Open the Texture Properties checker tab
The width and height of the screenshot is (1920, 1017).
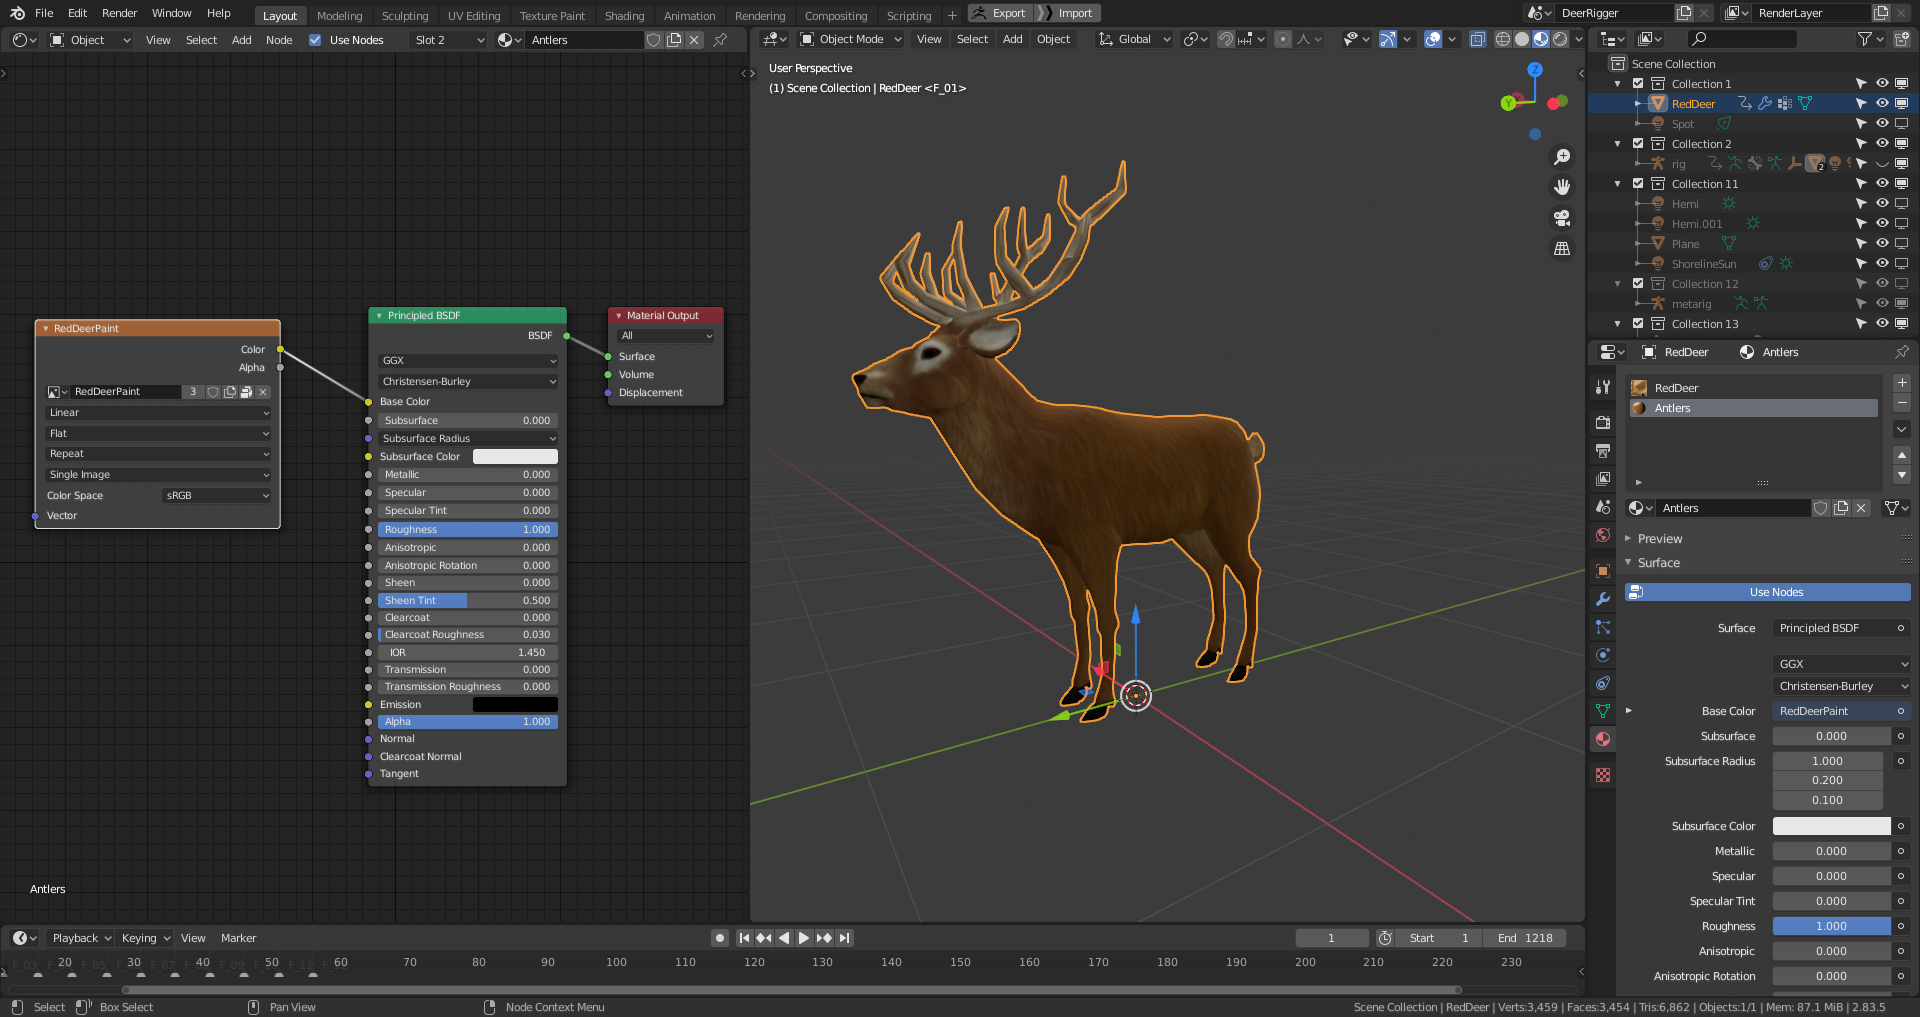pos(1602,775)
